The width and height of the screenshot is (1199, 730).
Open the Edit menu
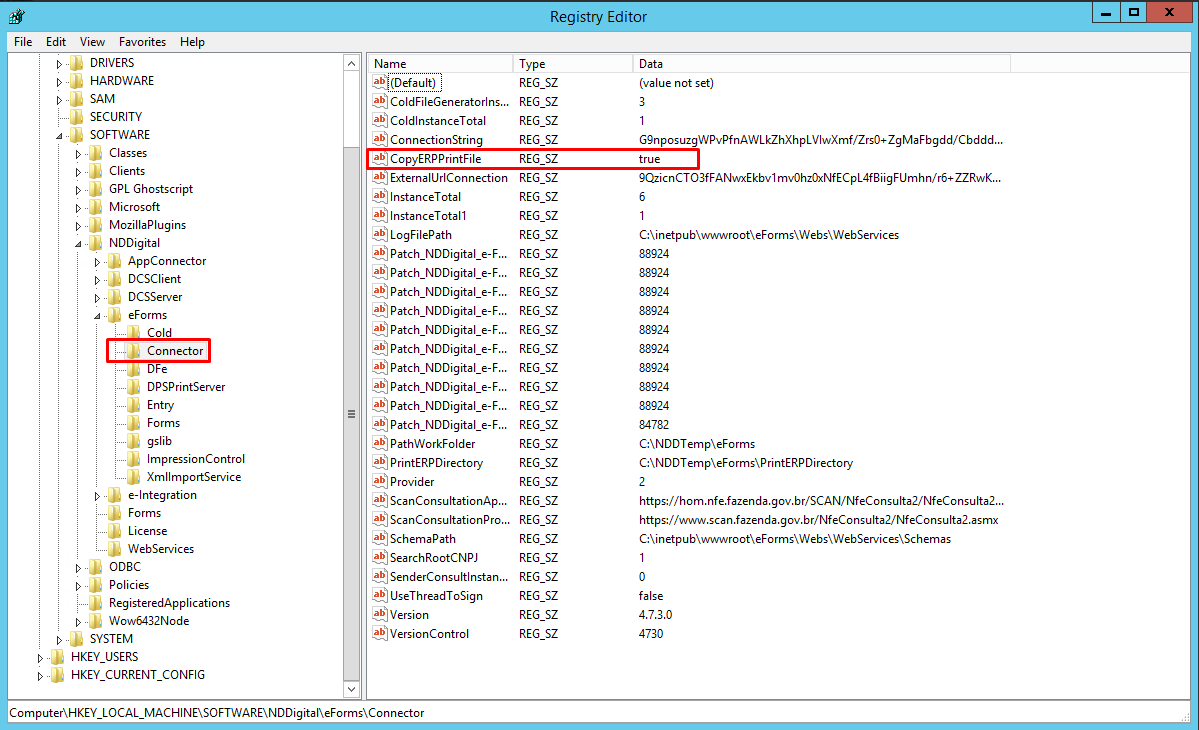click(56, 42)
